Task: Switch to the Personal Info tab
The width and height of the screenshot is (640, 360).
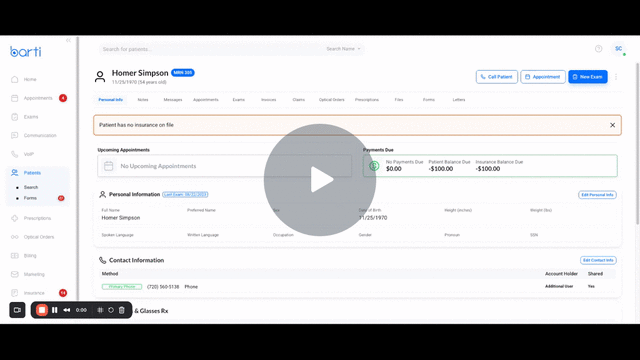Action: (x=111, y=100)
